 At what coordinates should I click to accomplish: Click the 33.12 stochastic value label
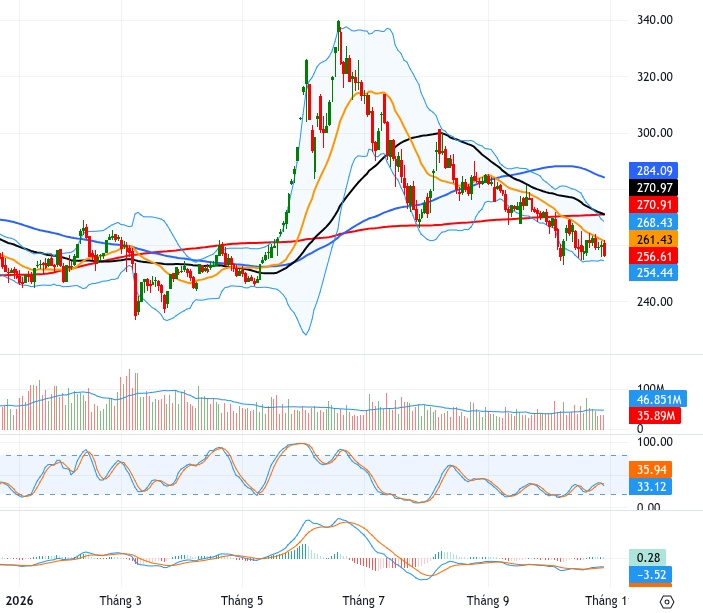pyautogui.click(x=651, y=487)
